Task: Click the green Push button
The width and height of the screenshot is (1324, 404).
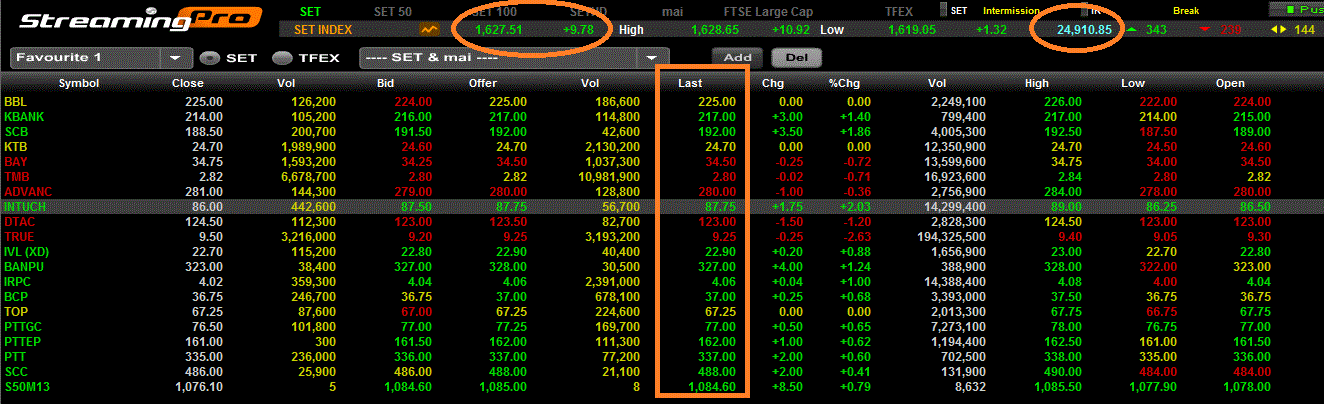Action: pyautogui.click(x=1296, y=9)
